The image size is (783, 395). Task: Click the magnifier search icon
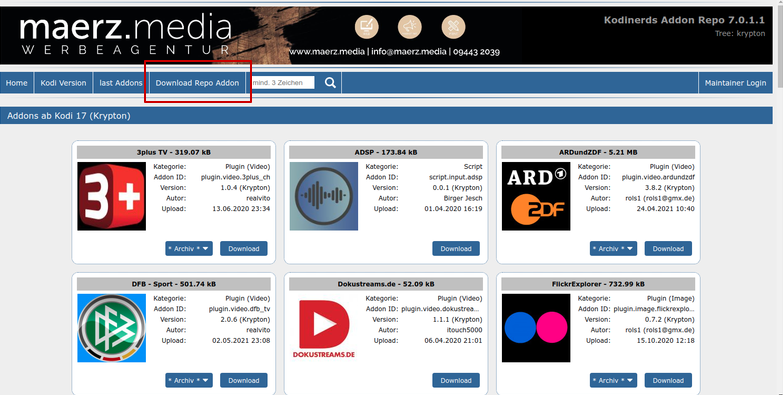tap(330, 83)
